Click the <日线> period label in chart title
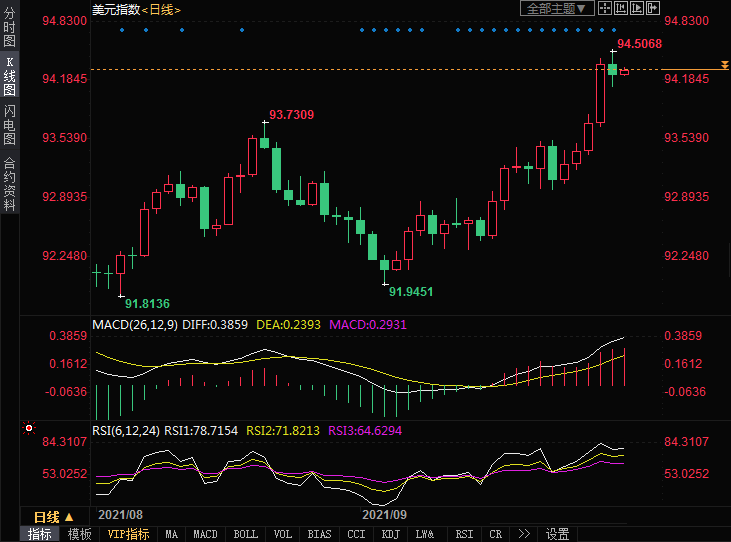Screen dimensions: 731x542 point(162,9)
